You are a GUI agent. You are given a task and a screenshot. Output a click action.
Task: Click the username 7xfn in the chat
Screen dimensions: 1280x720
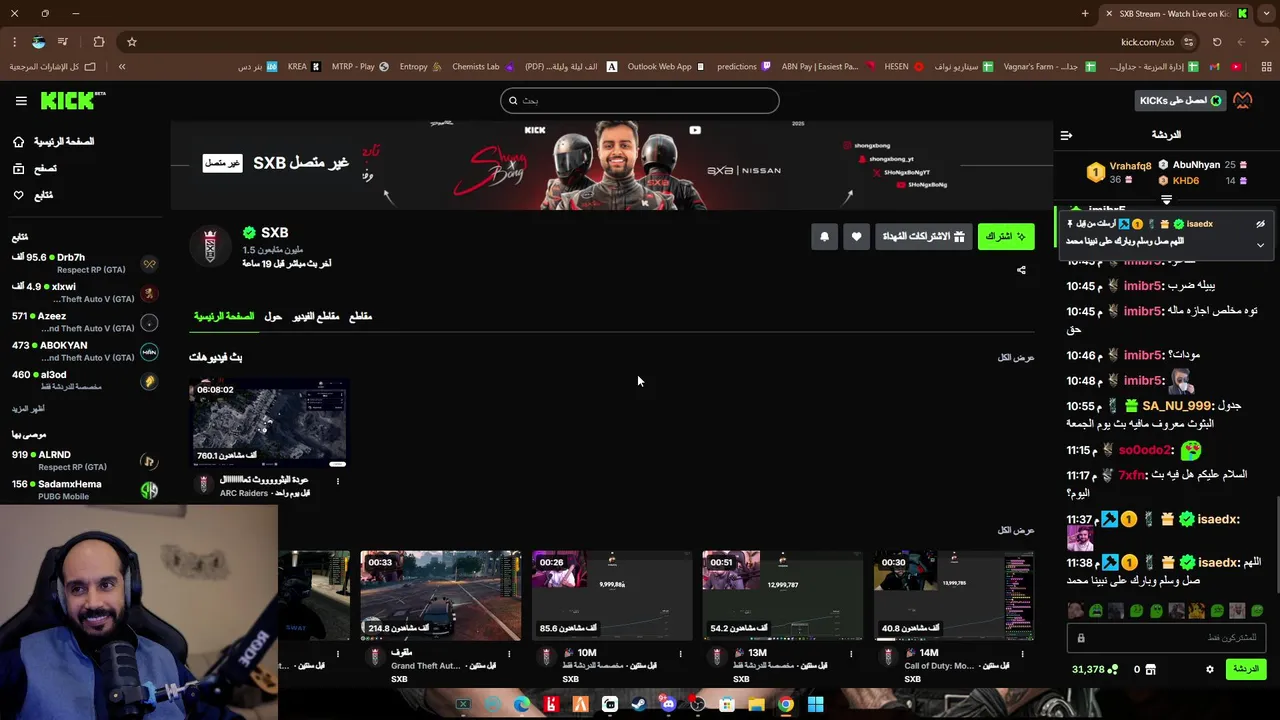1131,476
